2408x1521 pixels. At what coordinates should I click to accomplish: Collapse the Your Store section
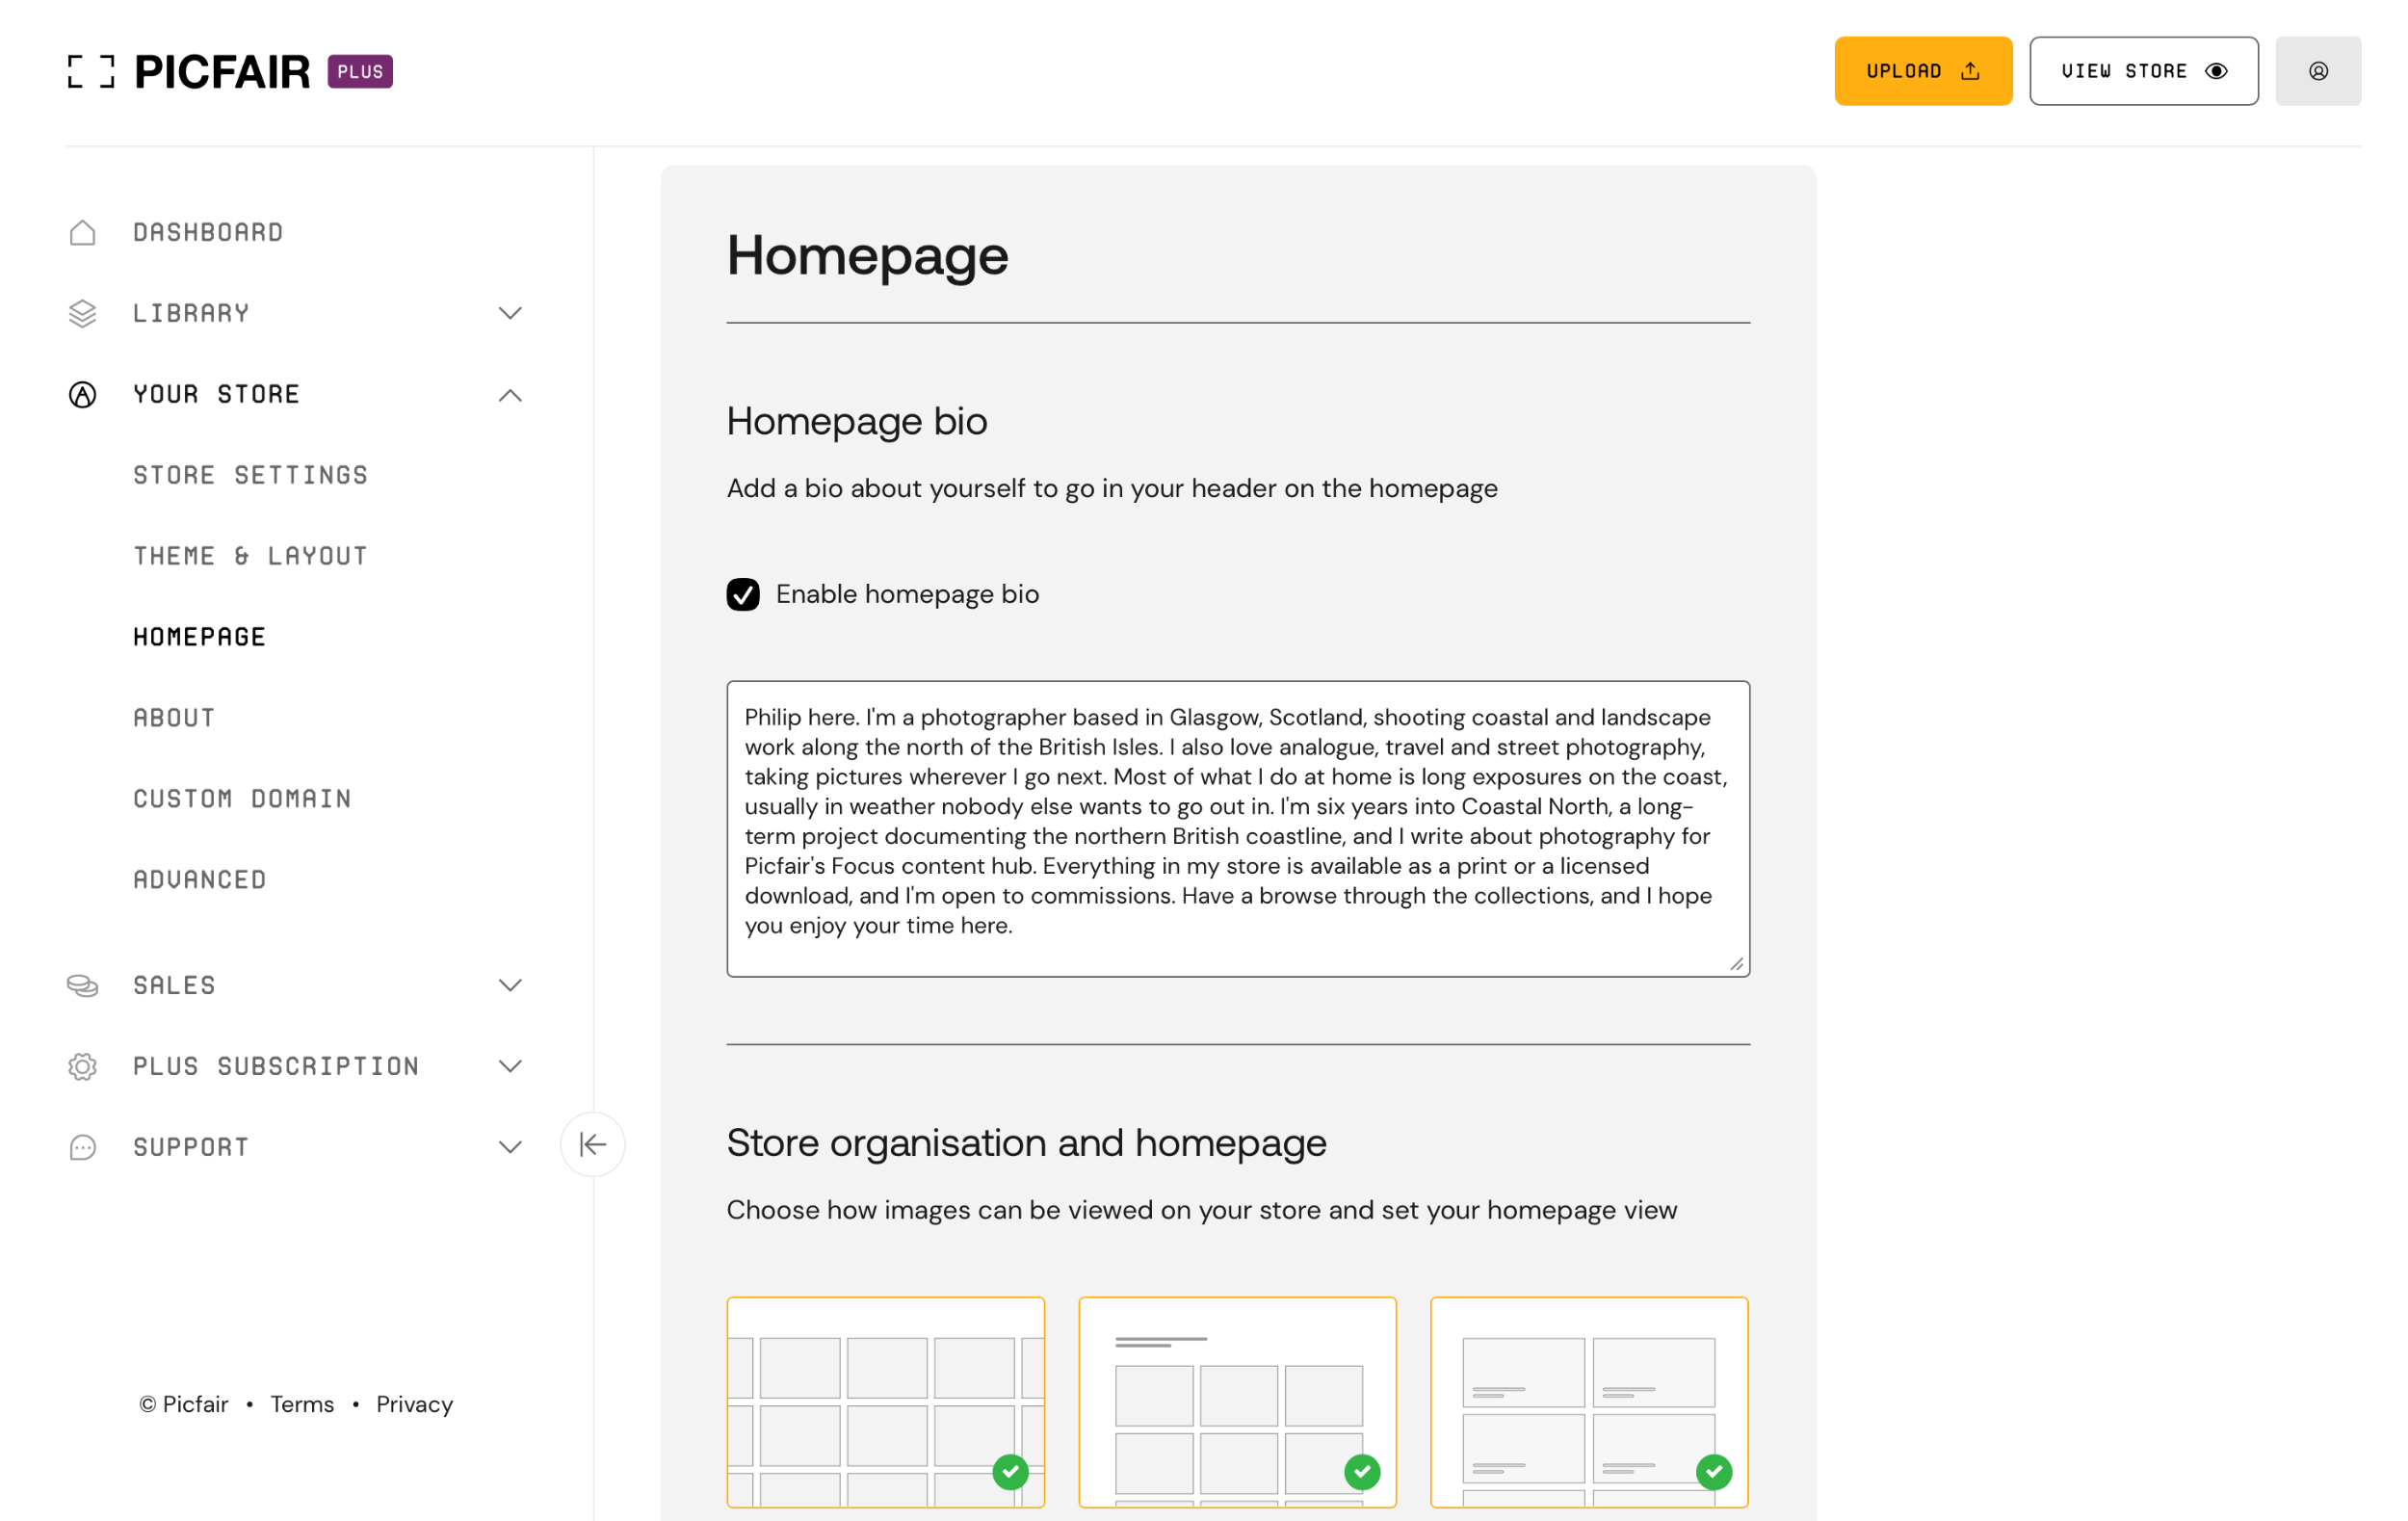click(x=510, y=395)
